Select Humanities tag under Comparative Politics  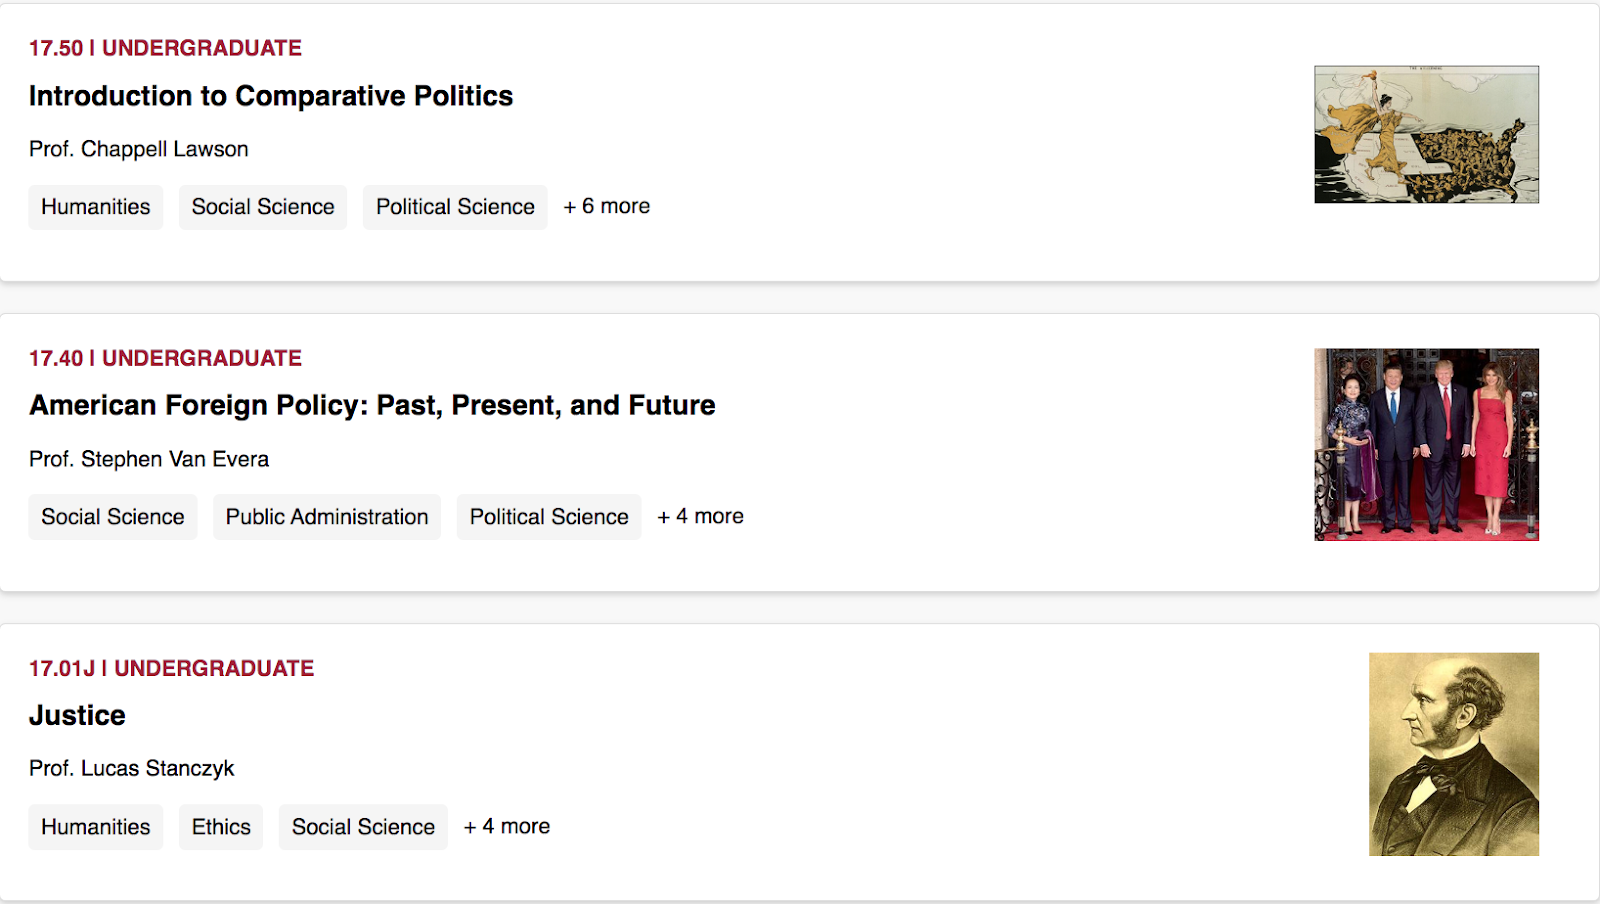tap(96, 207)
